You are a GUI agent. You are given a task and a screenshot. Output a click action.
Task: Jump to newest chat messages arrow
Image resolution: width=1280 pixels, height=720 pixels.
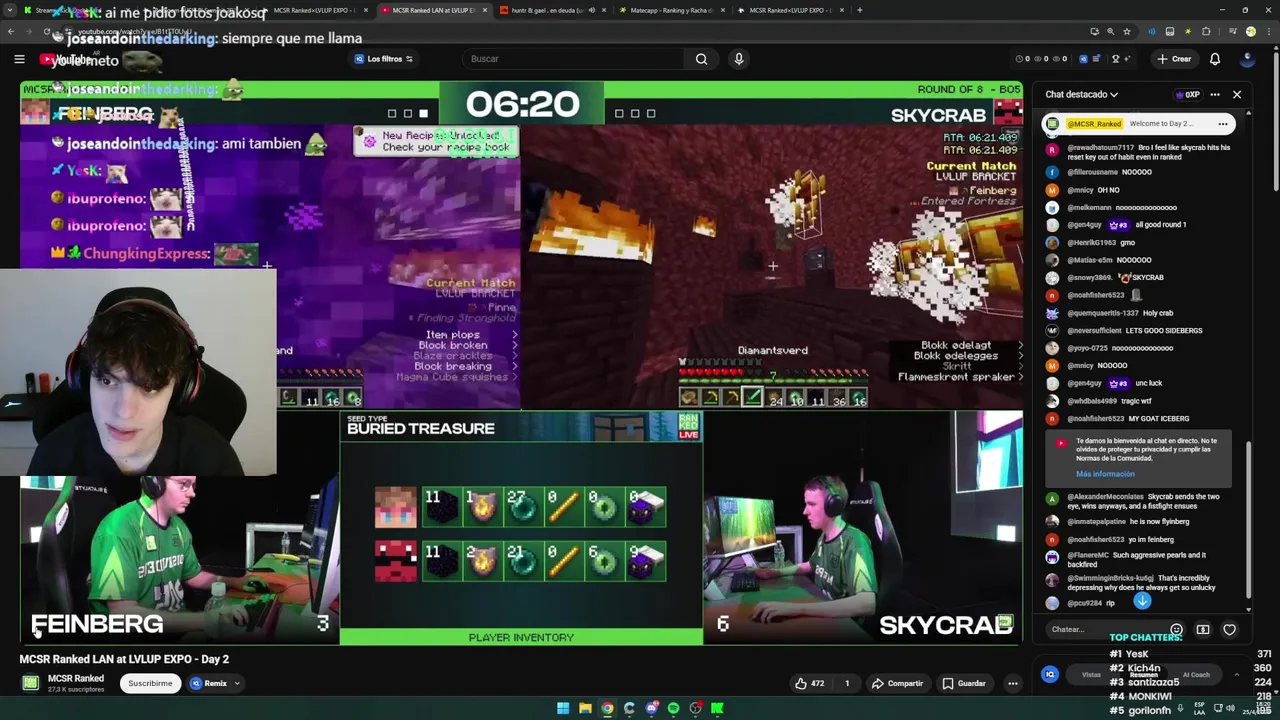1142,601
